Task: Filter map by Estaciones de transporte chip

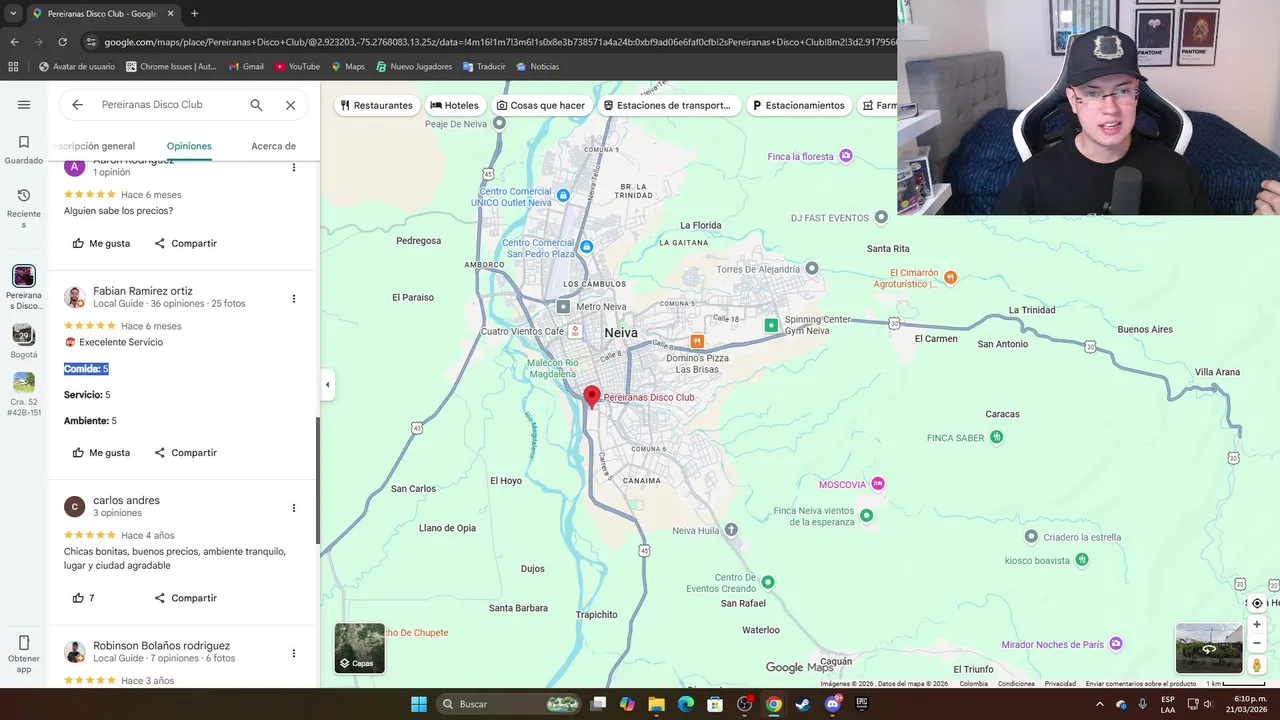Action: coord(670,105)
